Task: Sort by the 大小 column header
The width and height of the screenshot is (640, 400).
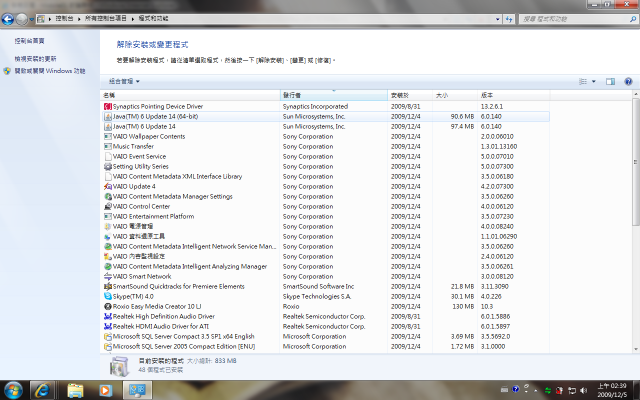Action: point(455,95)
